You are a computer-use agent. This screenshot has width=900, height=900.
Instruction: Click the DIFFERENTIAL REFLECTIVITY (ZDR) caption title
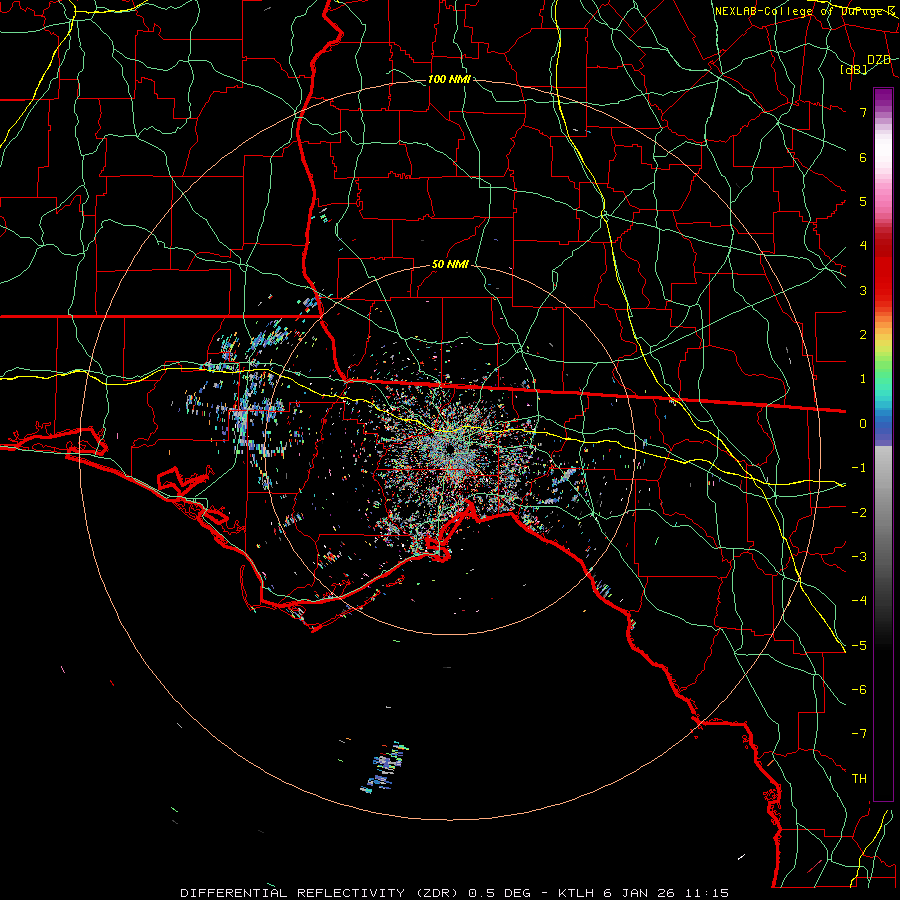[321, 893]
